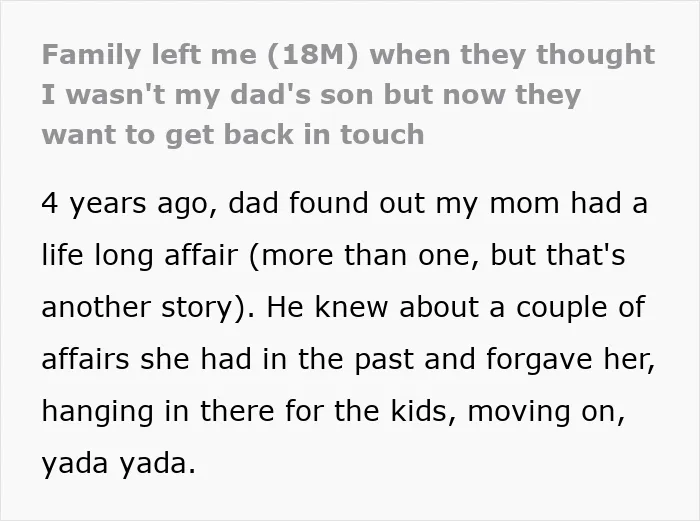Click the words 'but that's' ending the line
The image size is (700, 521).
[558, 255]
